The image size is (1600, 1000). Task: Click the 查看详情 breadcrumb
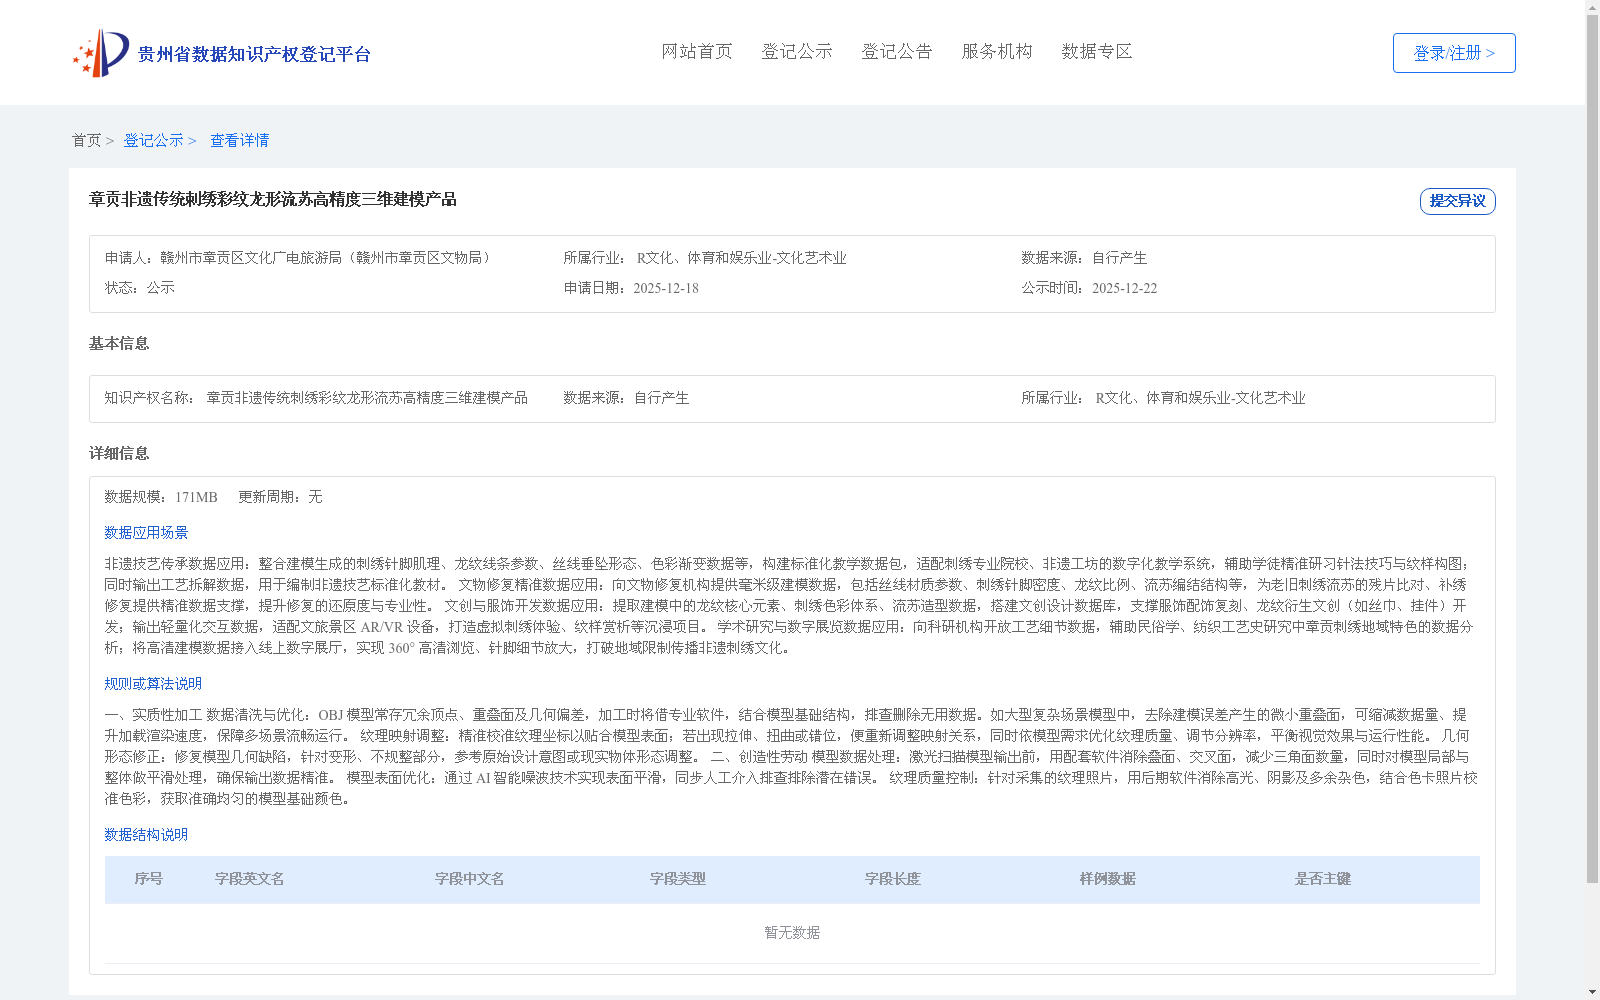(x=239, y=140)
